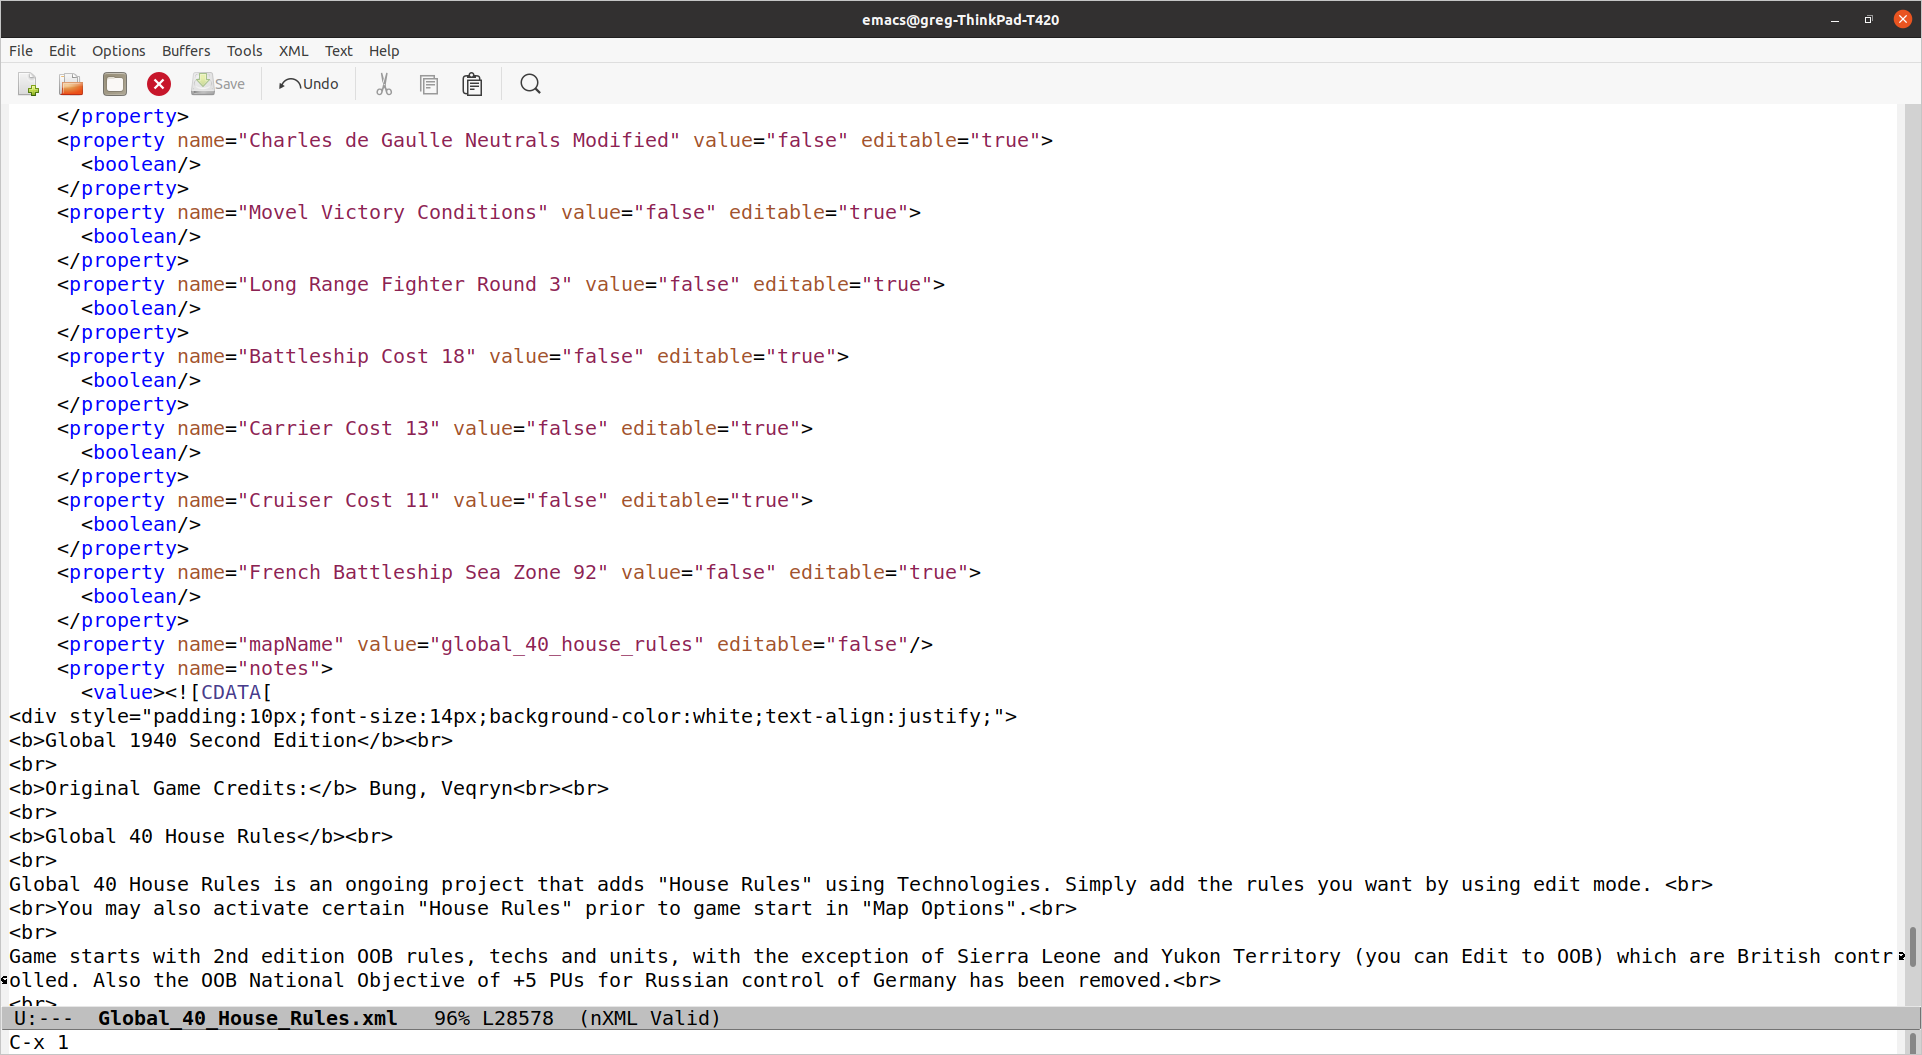This screenshot has height=1055, width=1922.
Task: Save the buffer using the Save button
Action: (218, 84)
